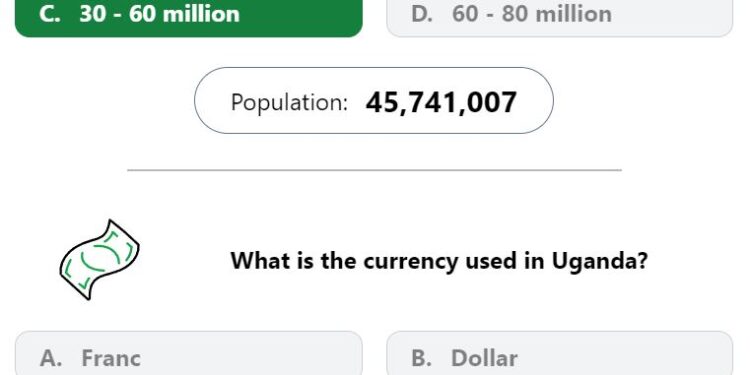Click the green banknote currency icon

(99, 260)
